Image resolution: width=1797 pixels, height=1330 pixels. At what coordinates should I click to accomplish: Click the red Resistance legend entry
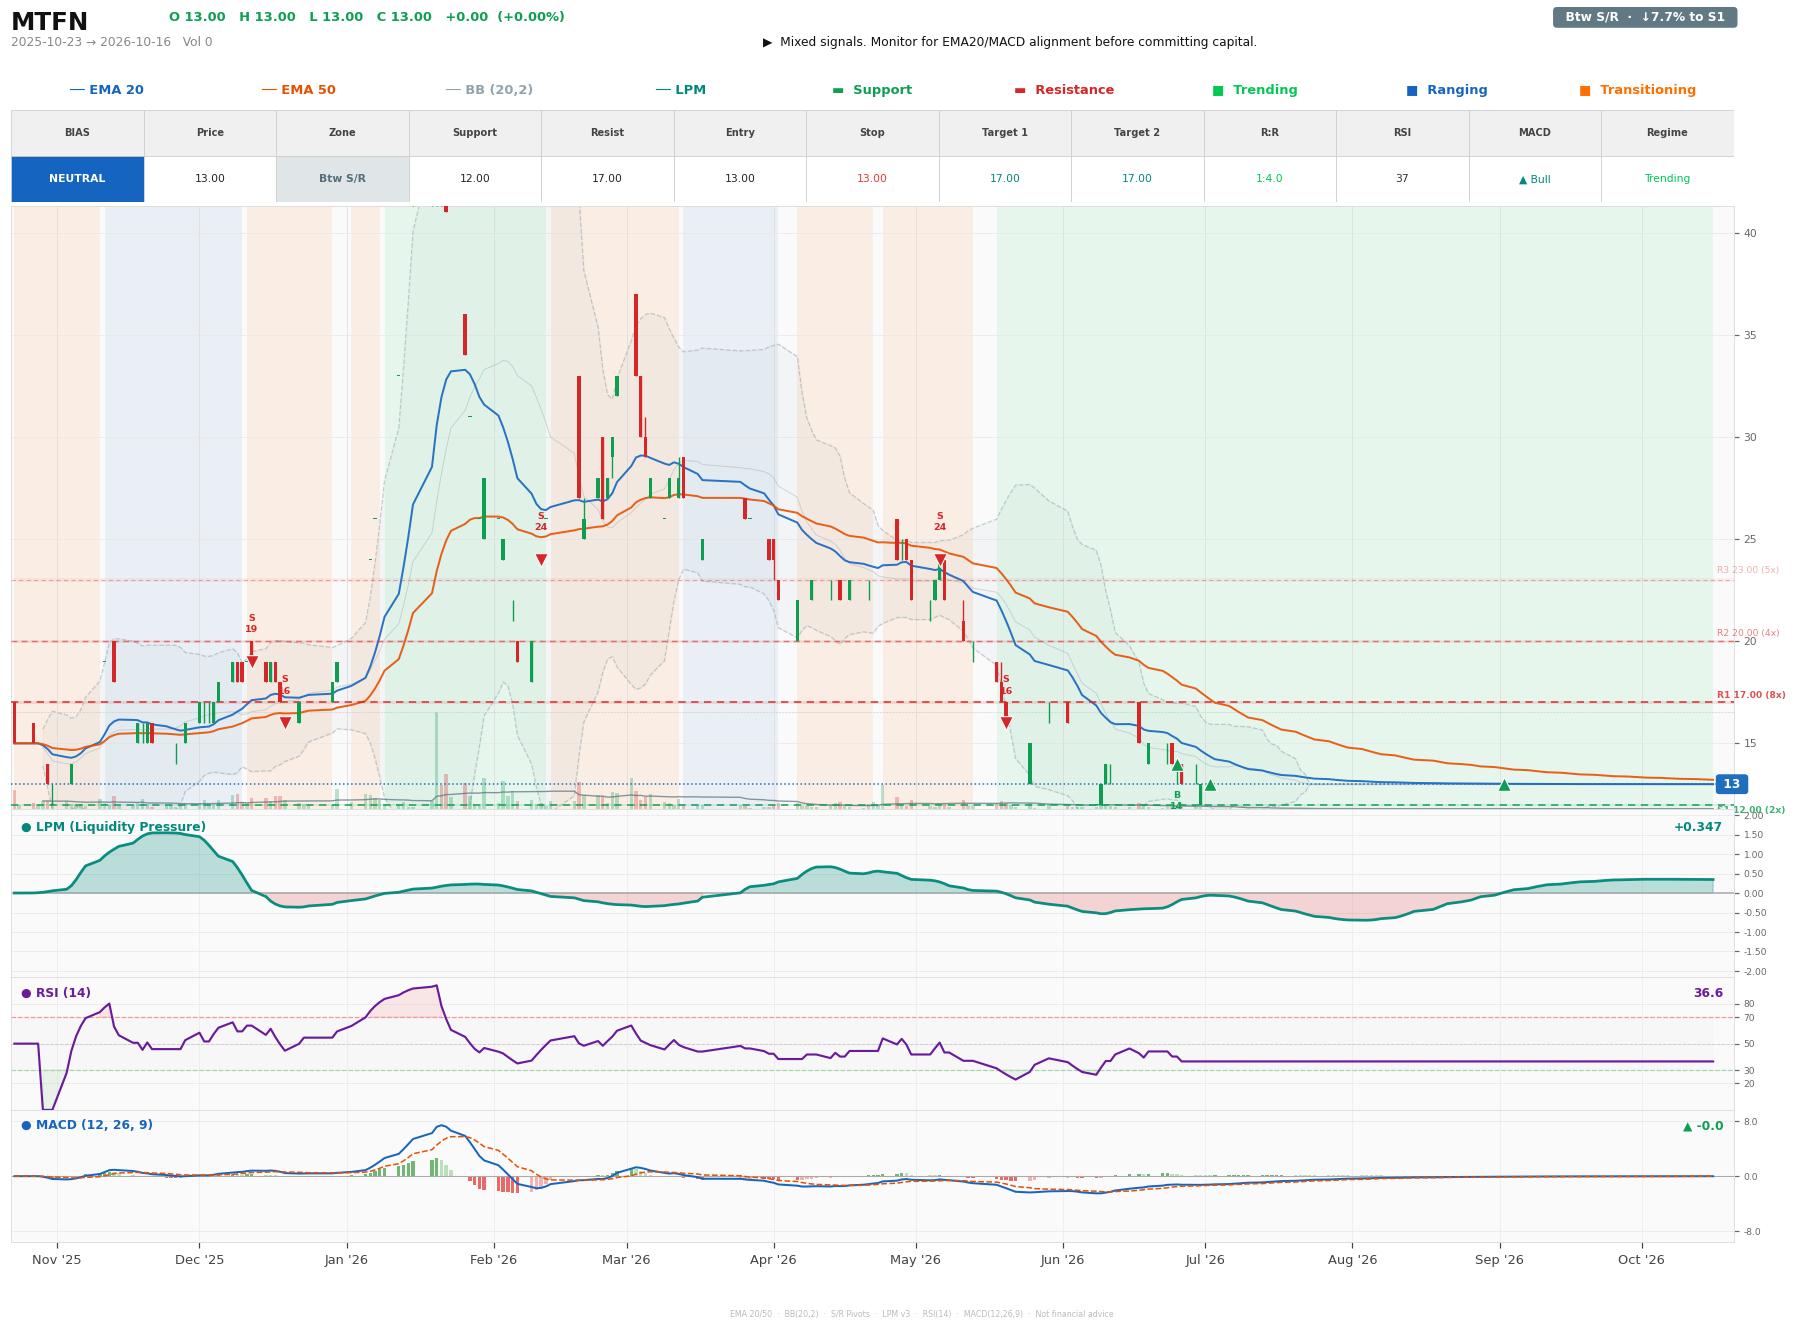[x=1064, y=90]
